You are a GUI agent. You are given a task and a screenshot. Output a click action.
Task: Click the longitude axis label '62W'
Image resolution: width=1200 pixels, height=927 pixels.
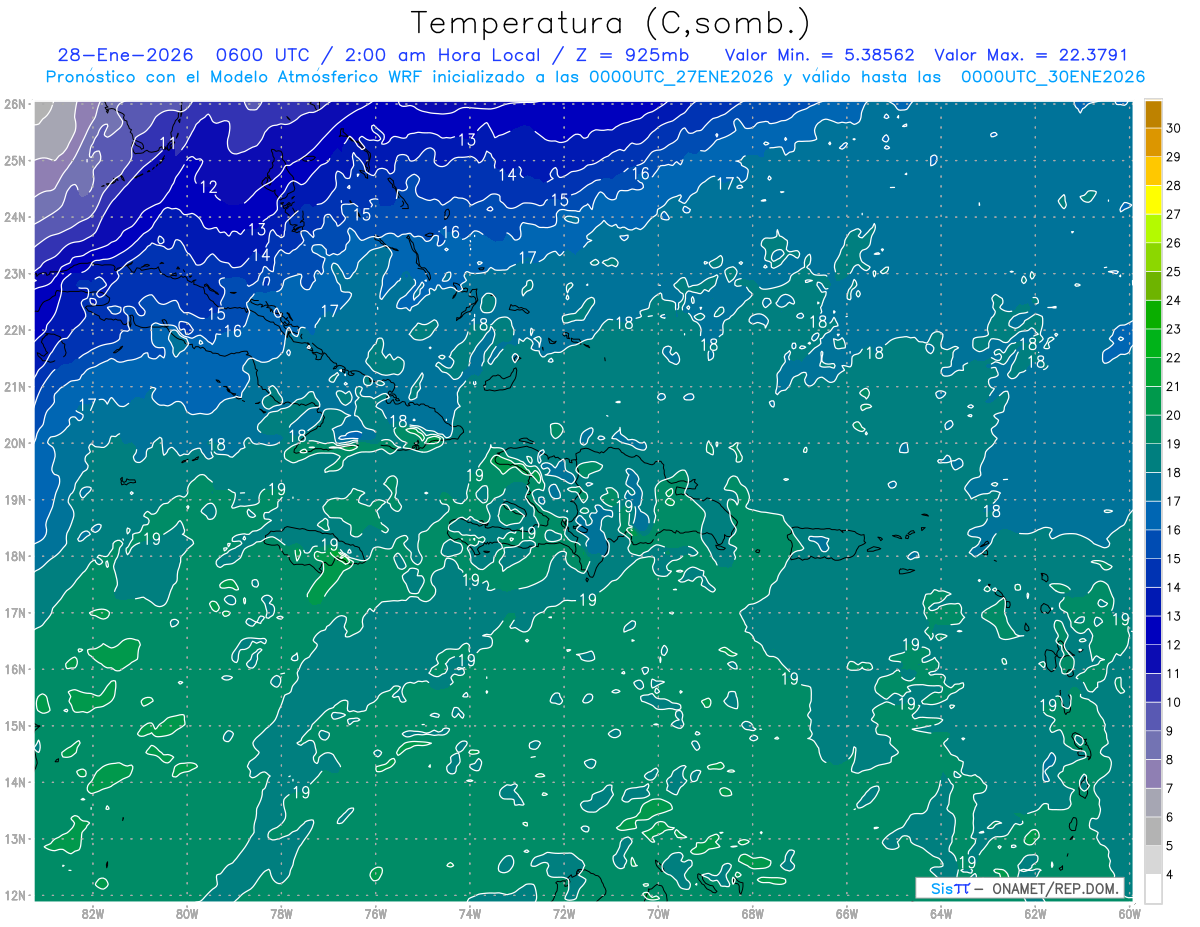coord(1036,912)
